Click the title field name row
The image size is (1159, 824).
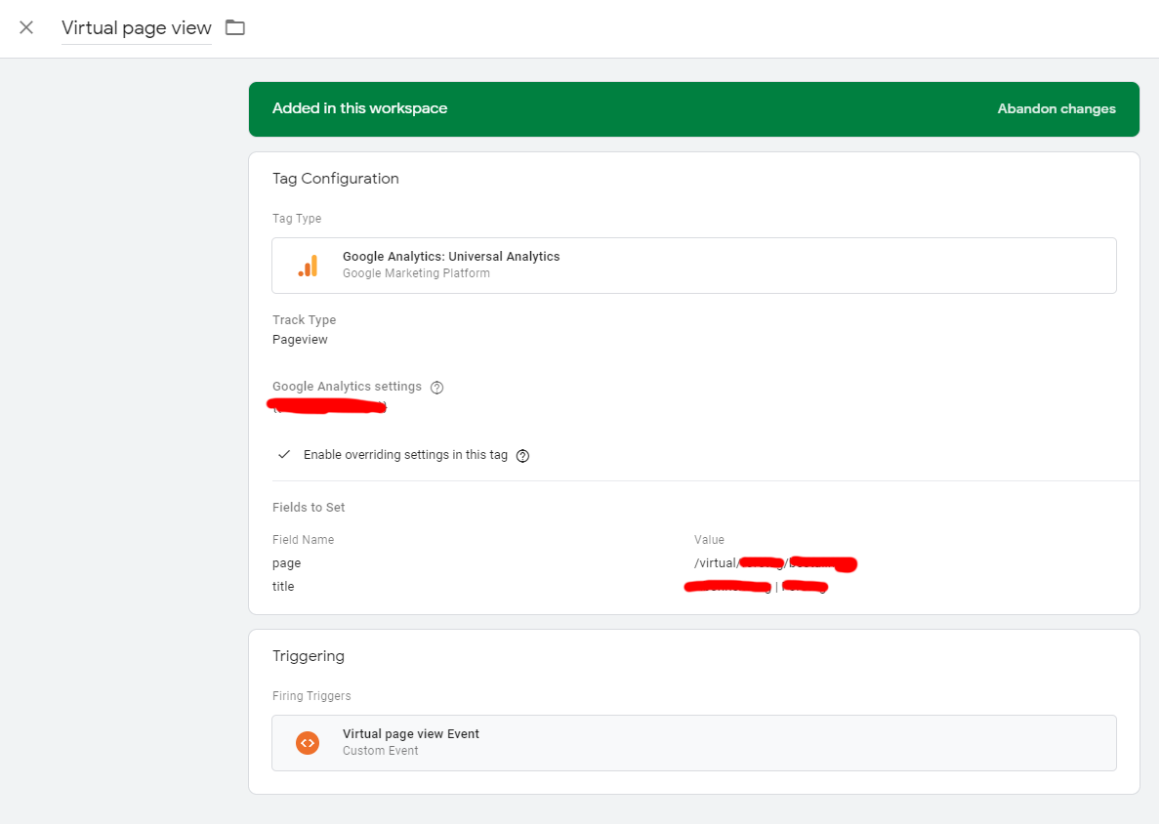[x=283, y=587]
